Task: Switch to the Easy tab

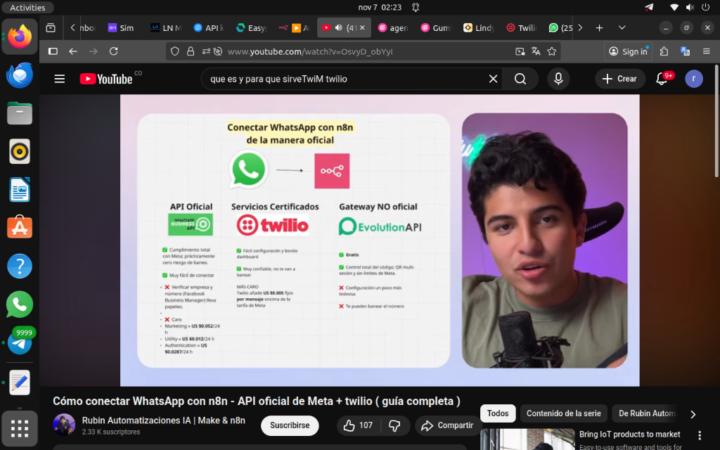Action: 251,28
